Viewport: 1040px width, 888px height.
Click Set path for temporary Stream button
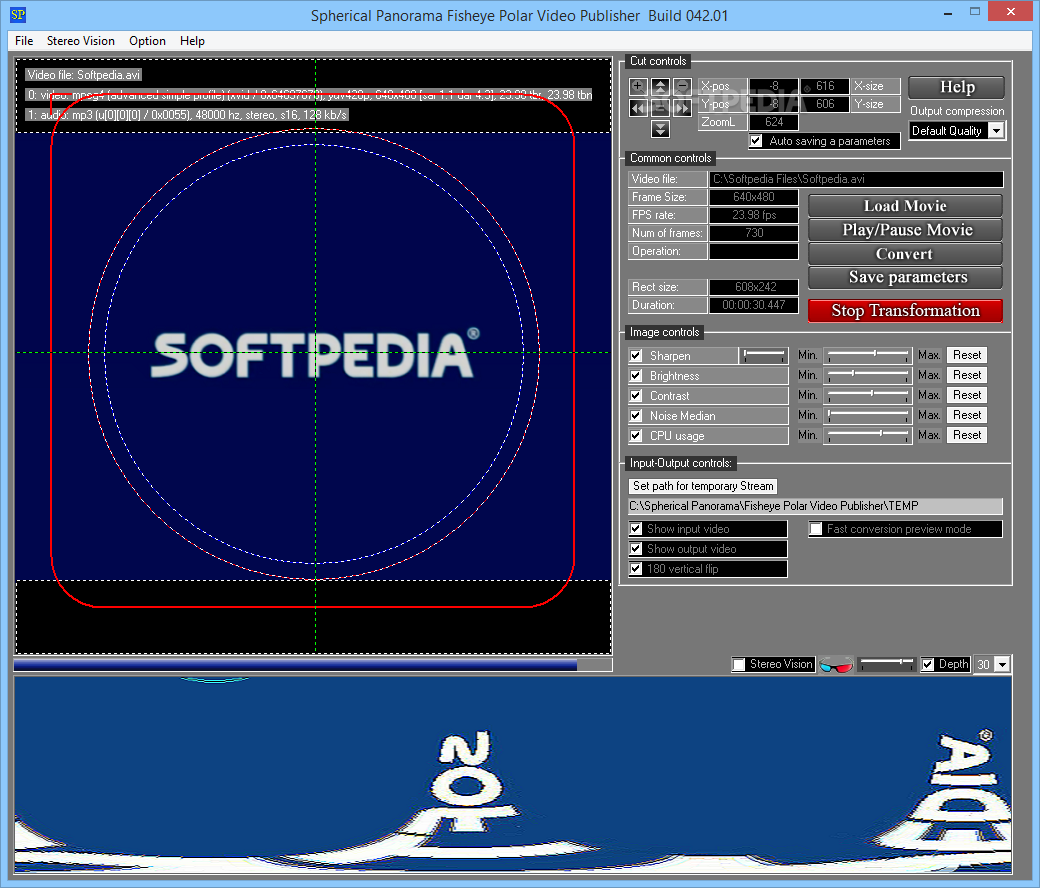tap(703, 485)
